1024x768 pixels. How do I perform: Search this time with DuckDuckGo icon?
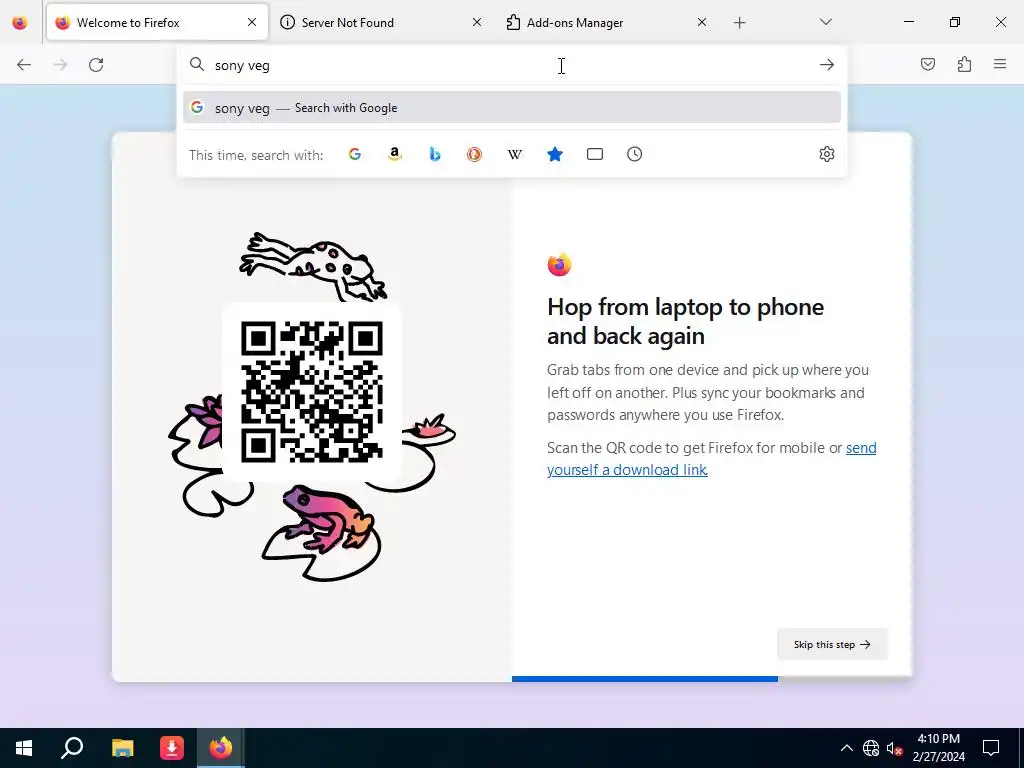click(x=475, y=154)
